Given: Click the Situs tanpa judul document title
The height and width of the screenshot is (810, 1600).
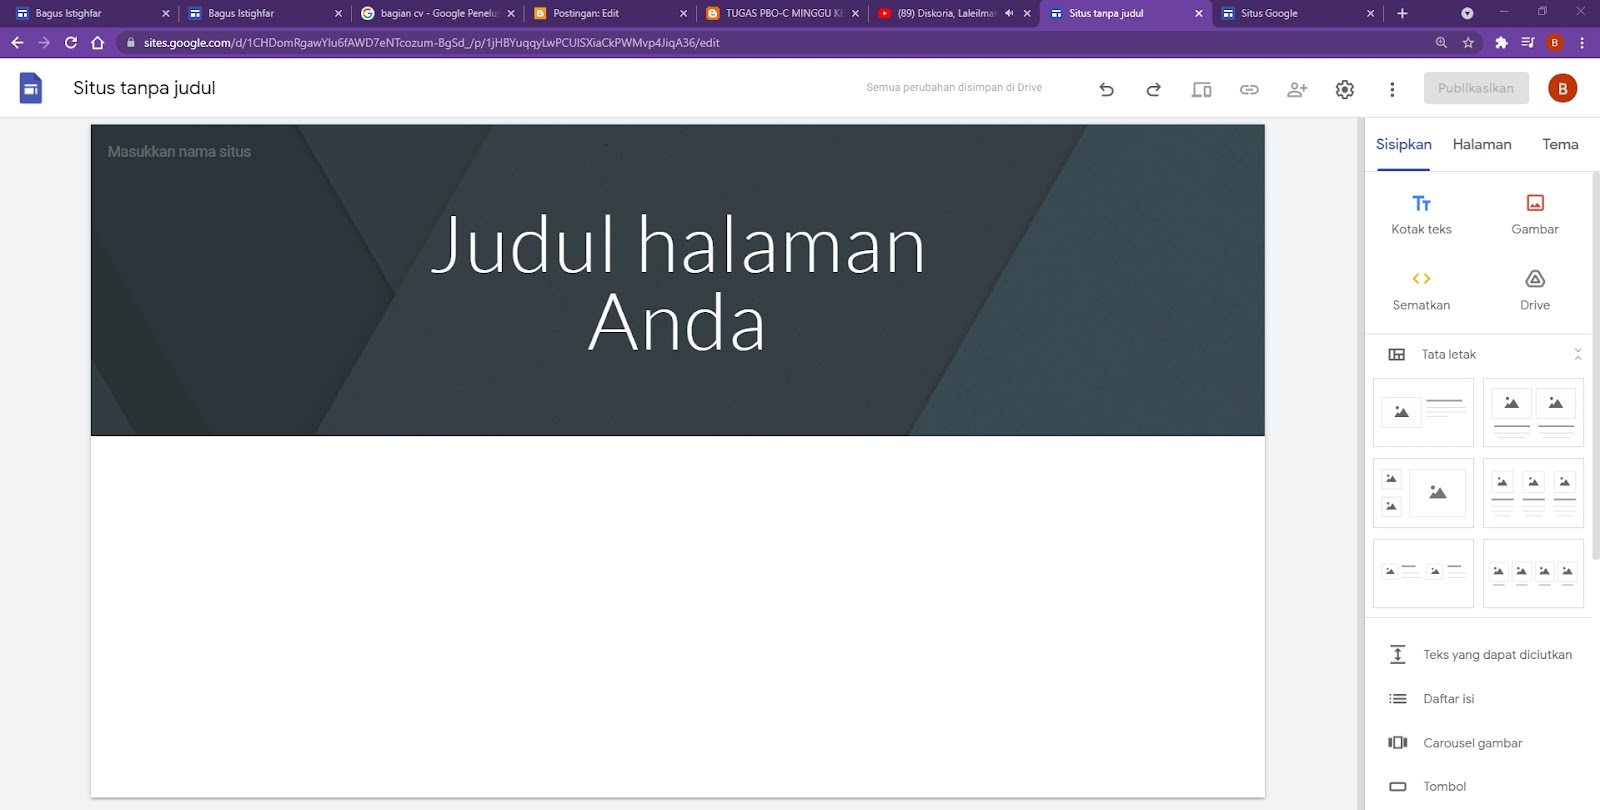Looking at the screenshot, I should pyautogui.click(x=144, y=88).
